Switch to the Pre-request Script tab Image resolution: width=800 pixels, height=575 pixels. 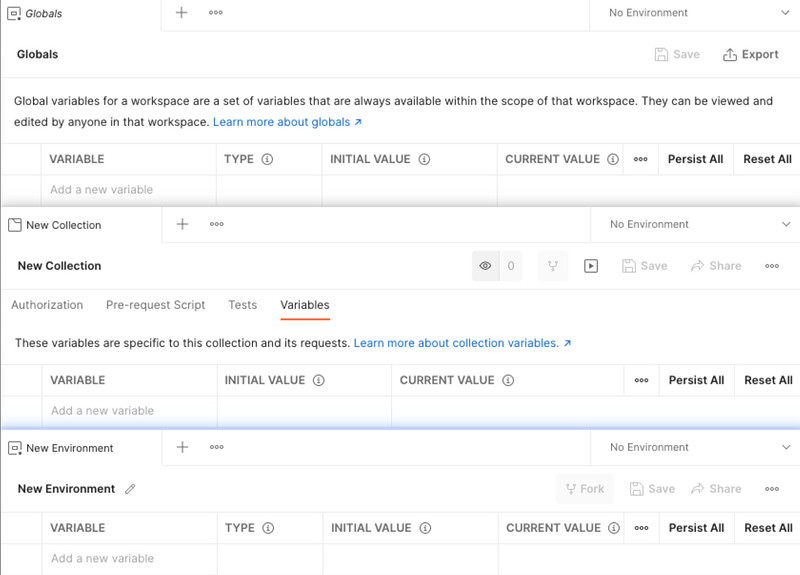[155, 305]
